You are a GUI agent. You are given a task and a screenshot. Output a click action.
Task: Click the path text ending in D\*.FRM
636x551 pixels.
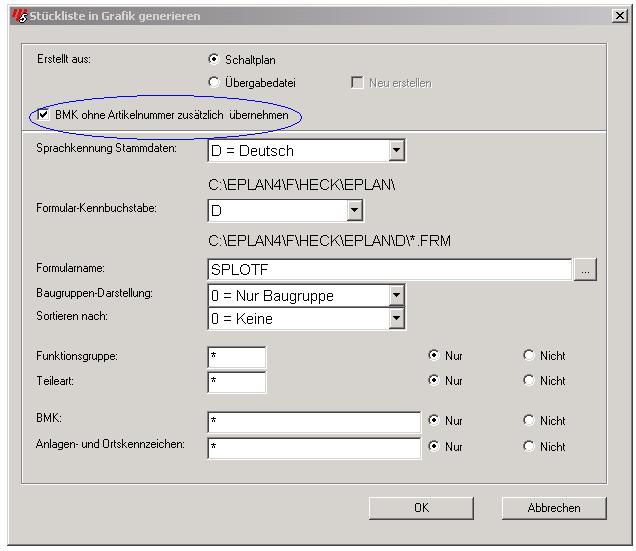[x=329, y=241]
